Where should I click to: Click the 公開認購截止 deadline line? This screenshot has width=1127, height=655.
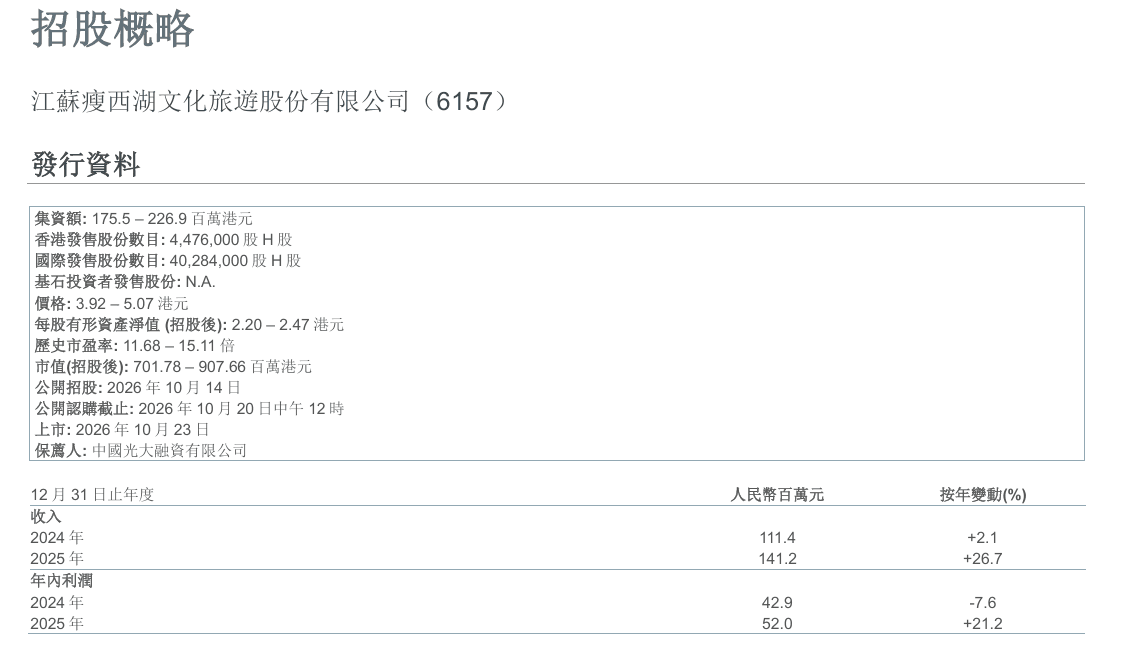point(190,408)
